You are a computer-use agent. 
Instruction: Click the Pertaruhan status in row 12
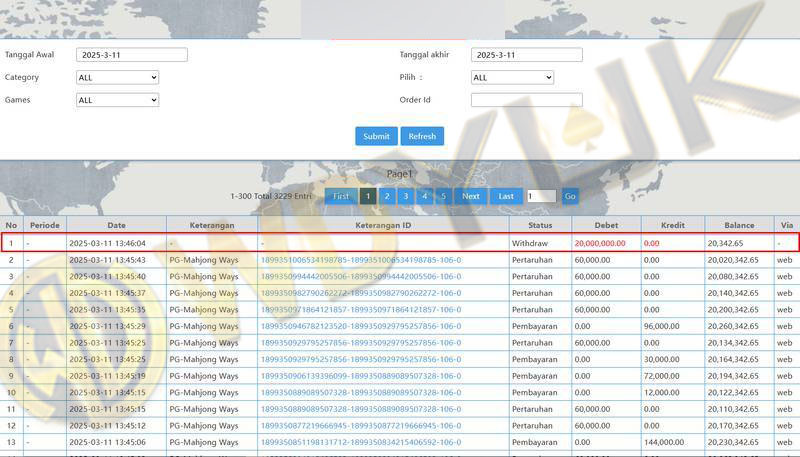tap(532, 426)
